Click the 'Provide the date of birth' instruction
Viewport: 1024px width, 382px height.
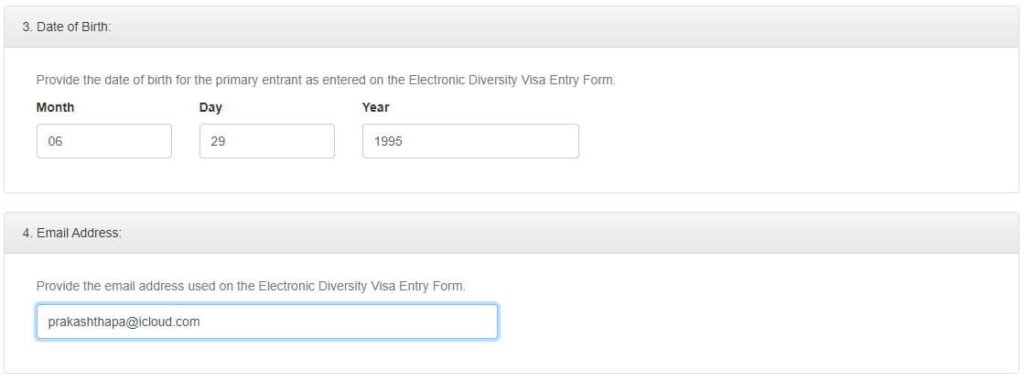326,80
